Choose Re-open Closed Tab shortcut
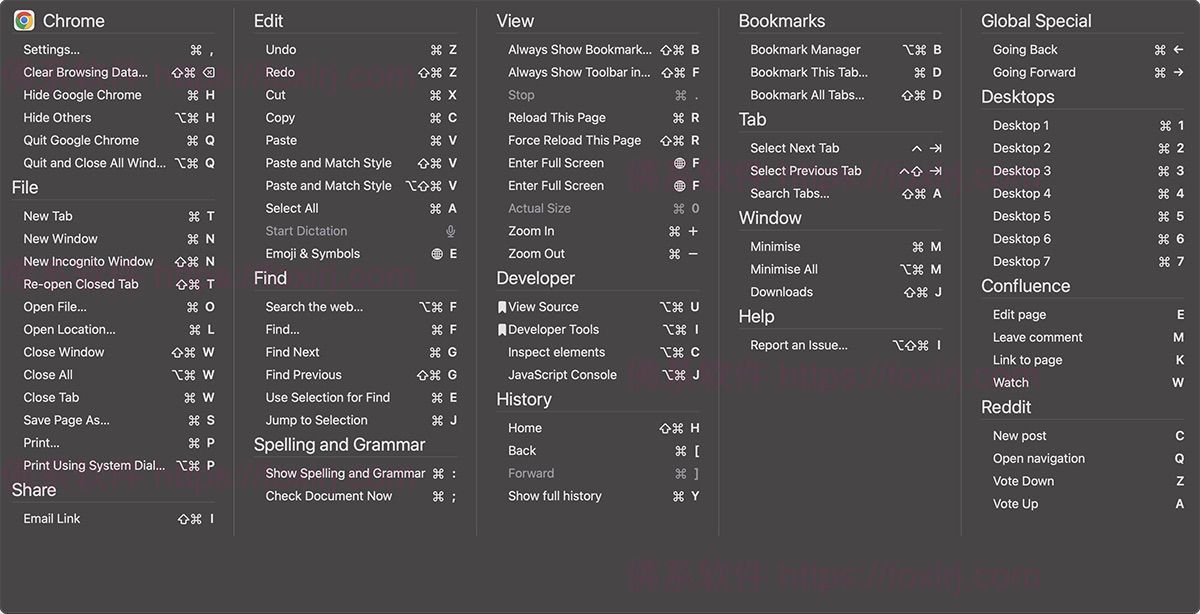This screenshot has height=614, width=1200. point(81,284)
